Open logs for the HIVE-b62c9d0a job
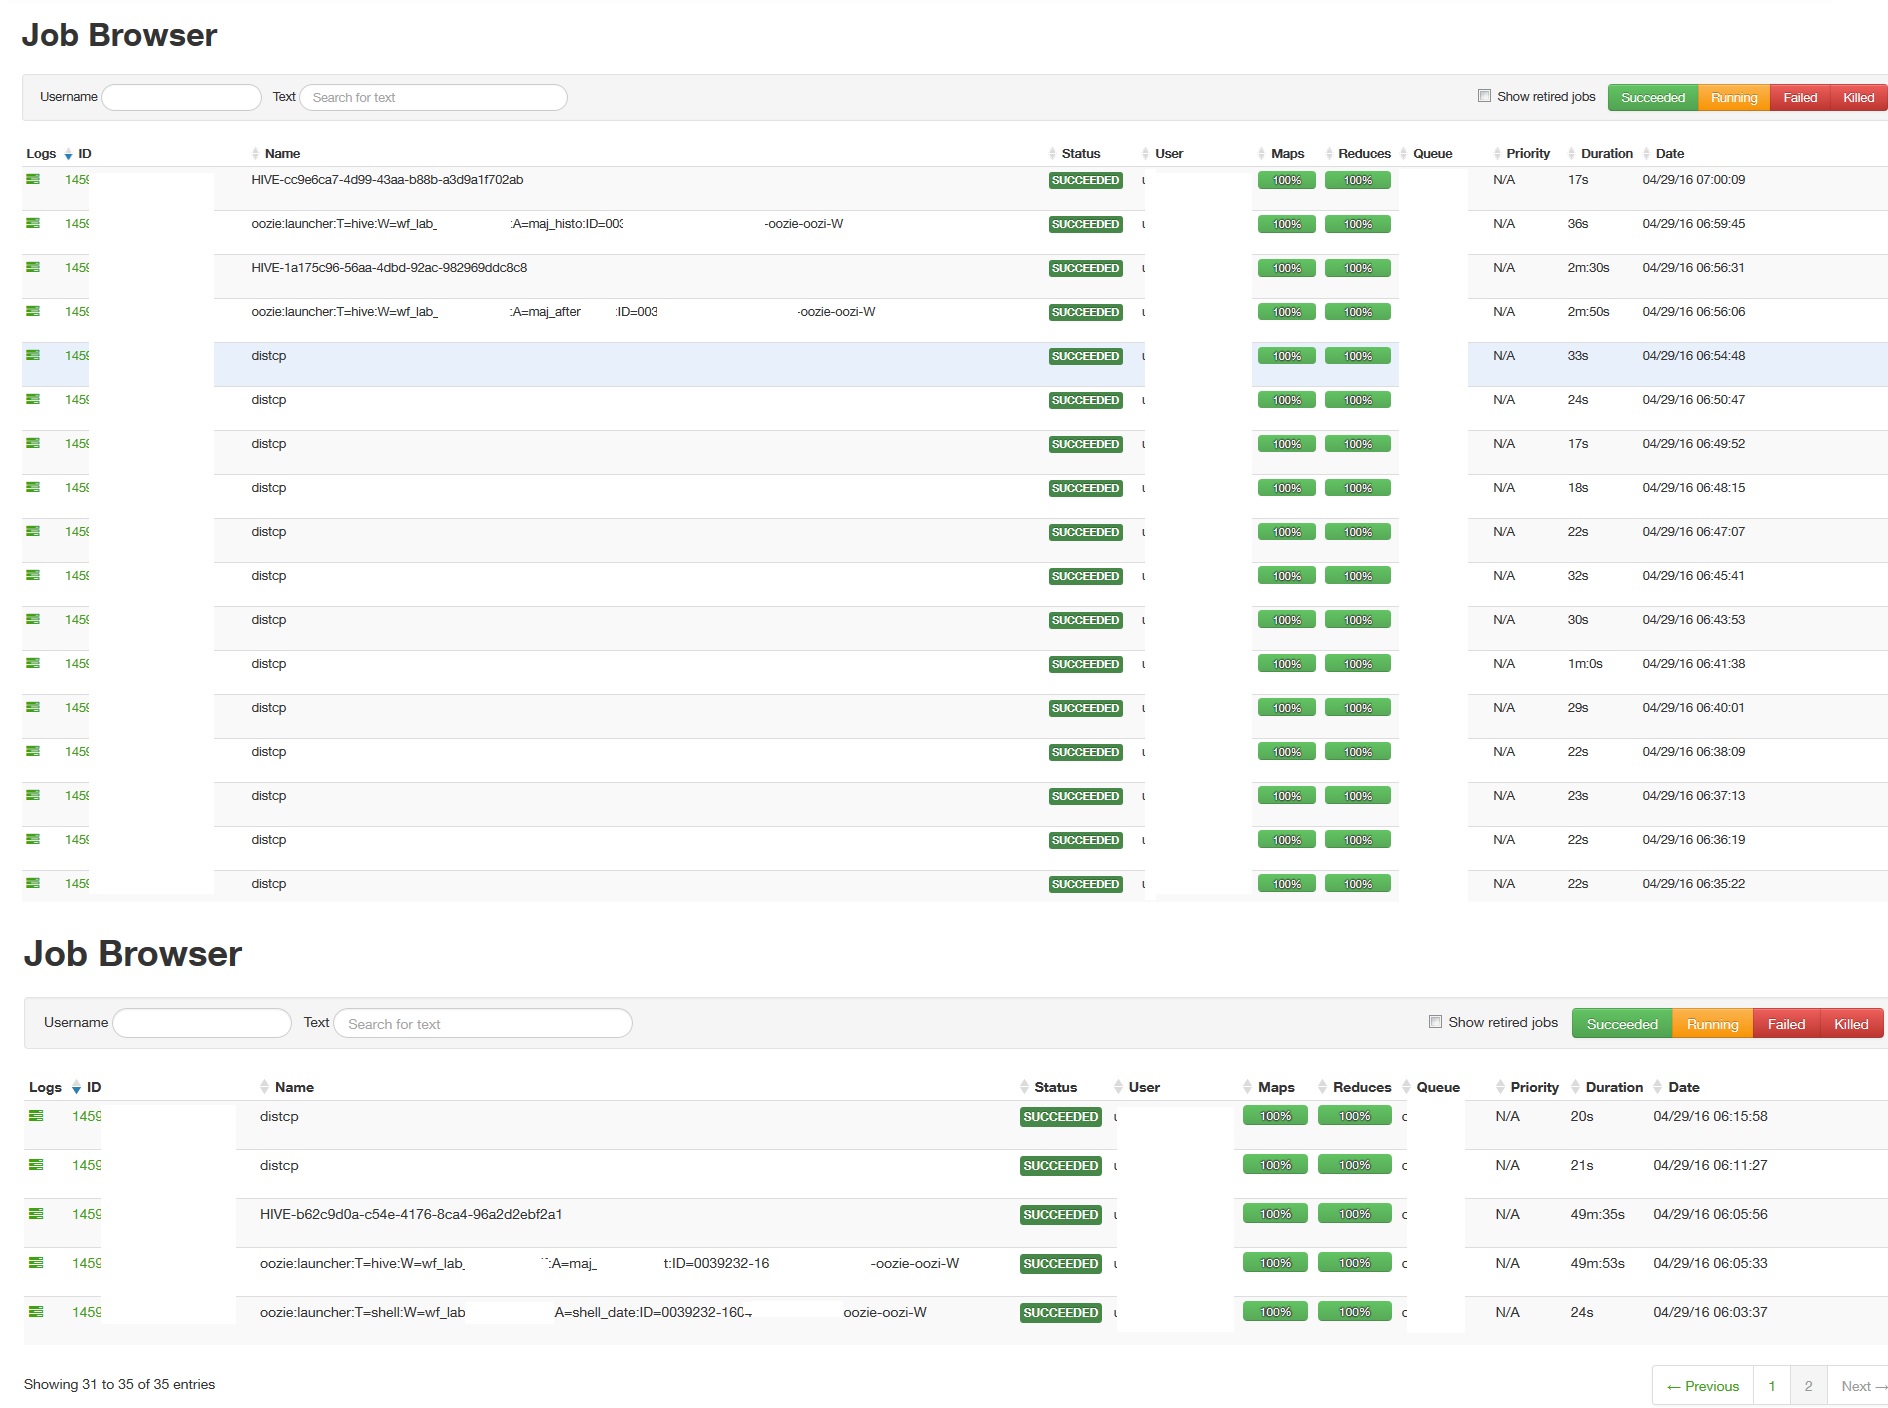The width and height of the screenshot is (1888, 1408). 36,1214
